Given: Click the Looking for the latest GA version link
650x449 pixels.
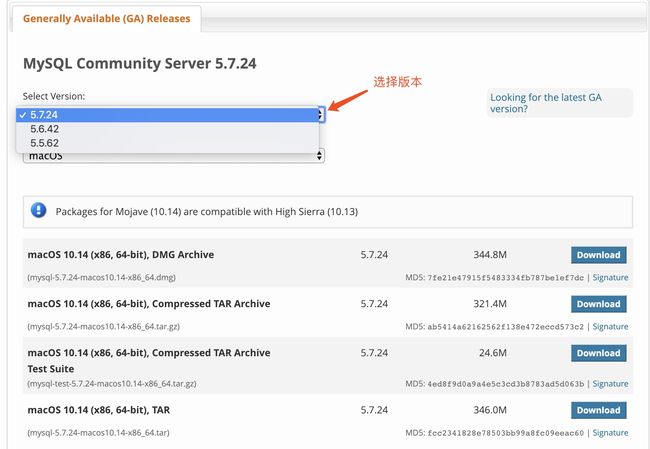Looking at the screenshot, I should [x=546, y=103].
